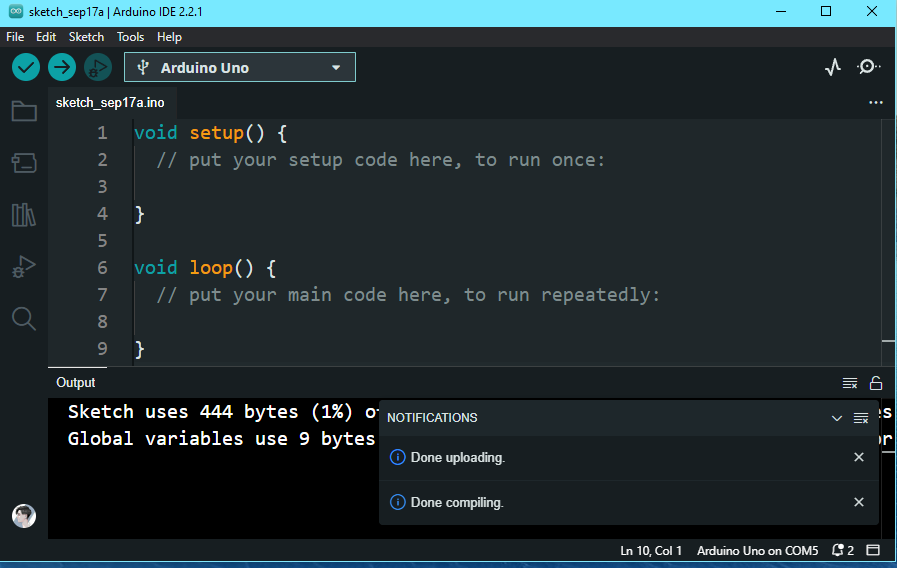Open the Edit menu
Screen dimensions: 897x568
tap(46, 37)
